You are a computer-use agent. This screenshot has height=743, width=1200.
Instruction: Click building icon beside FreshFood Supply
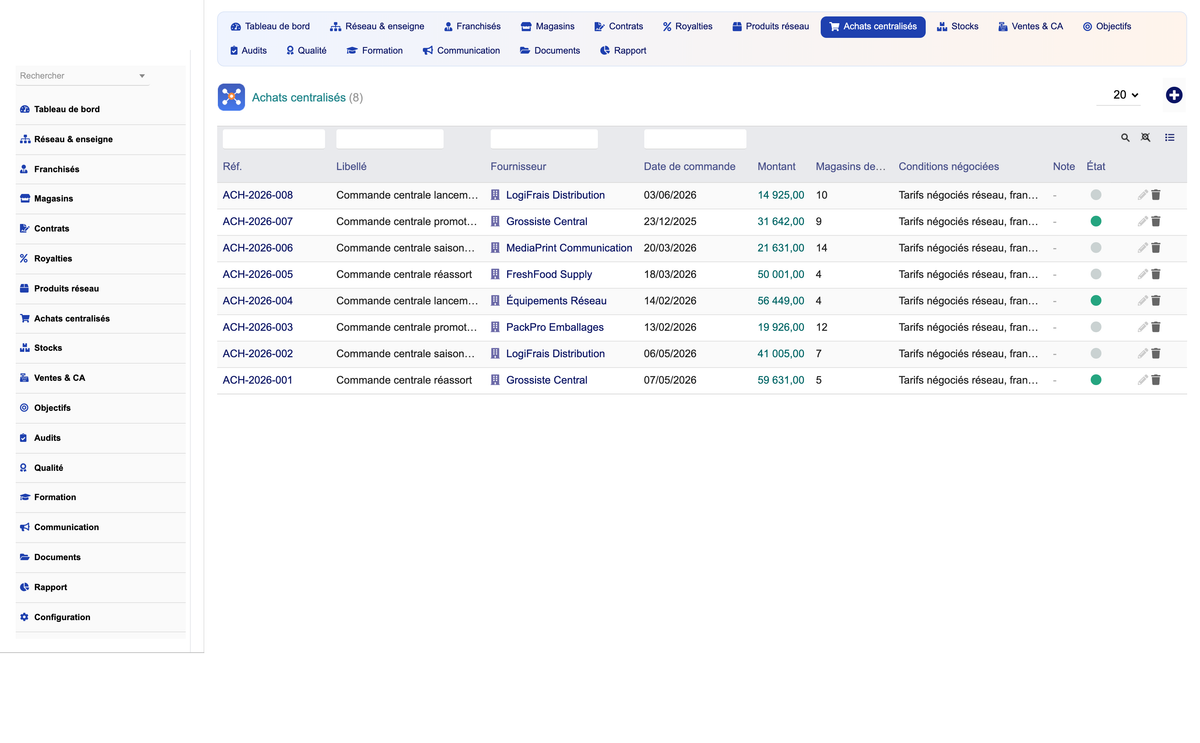(x=495, y=274)
